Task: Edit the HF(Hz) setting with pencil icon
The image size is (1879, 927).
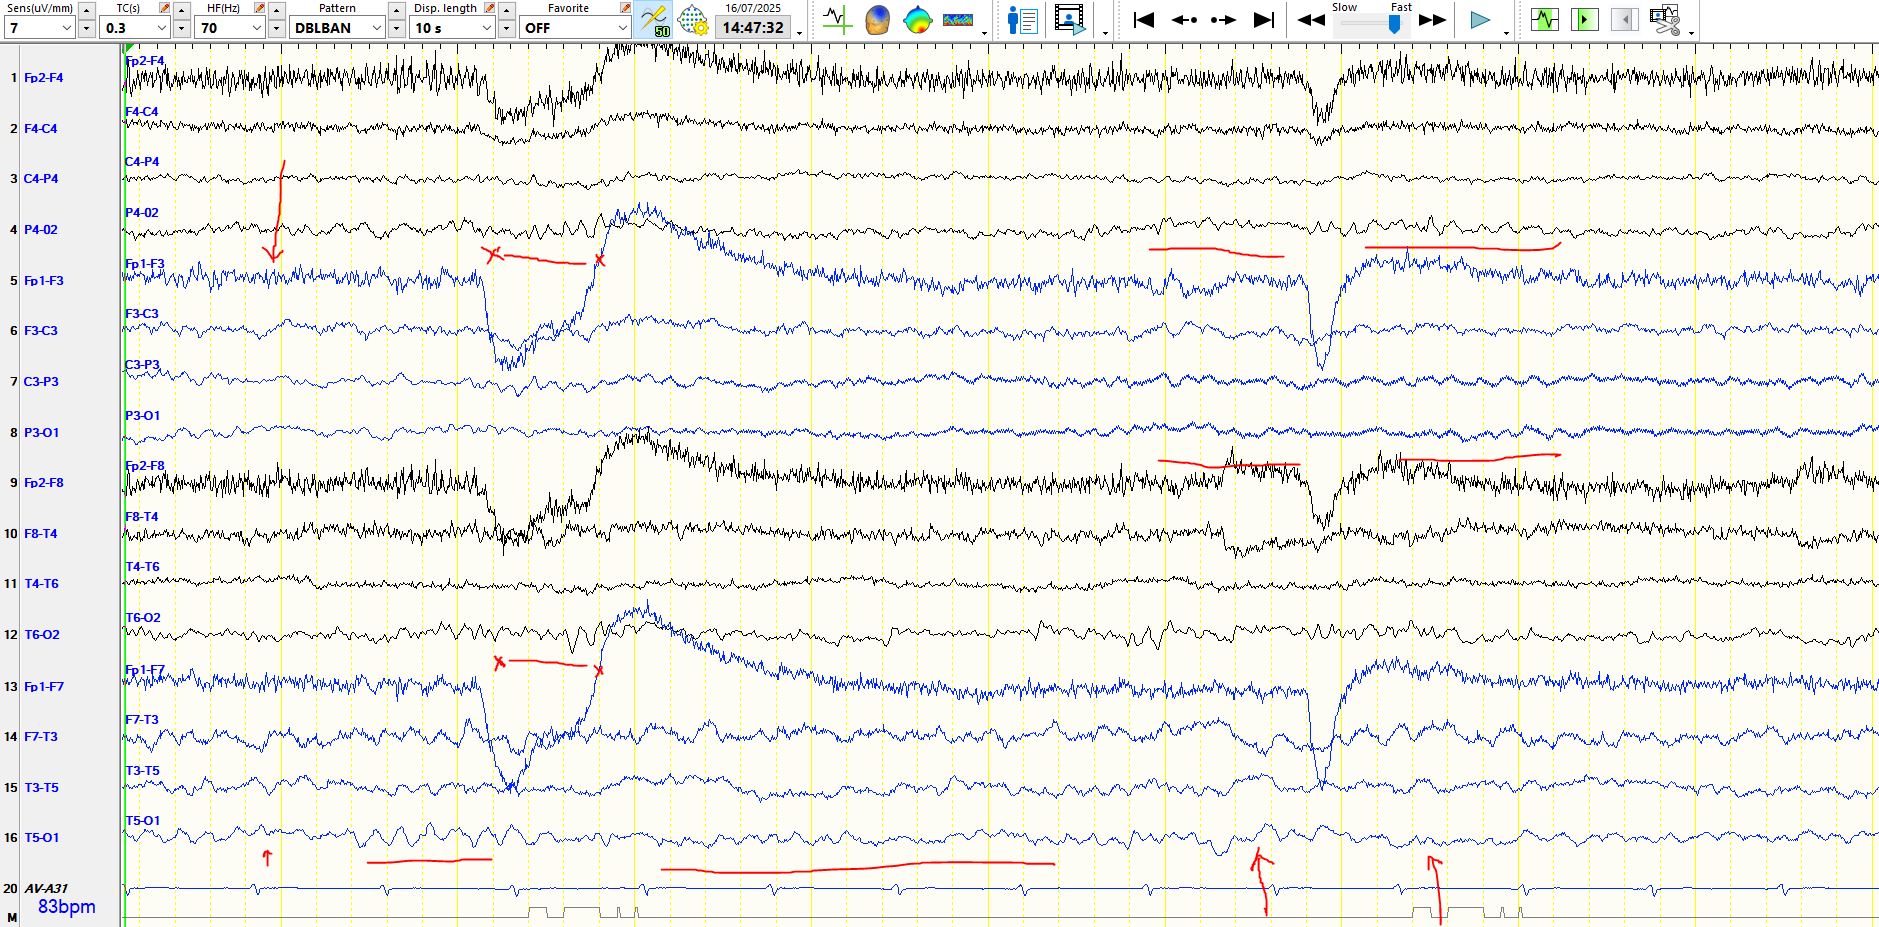Action: (x=259, y=8)
